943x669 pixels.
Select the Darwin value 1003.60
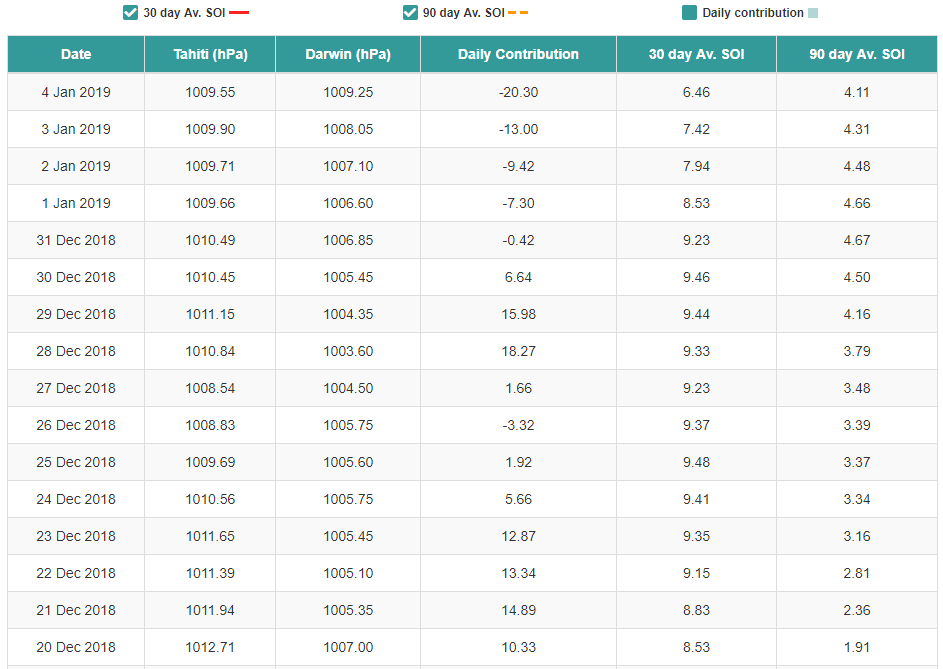tap(348, 351)
